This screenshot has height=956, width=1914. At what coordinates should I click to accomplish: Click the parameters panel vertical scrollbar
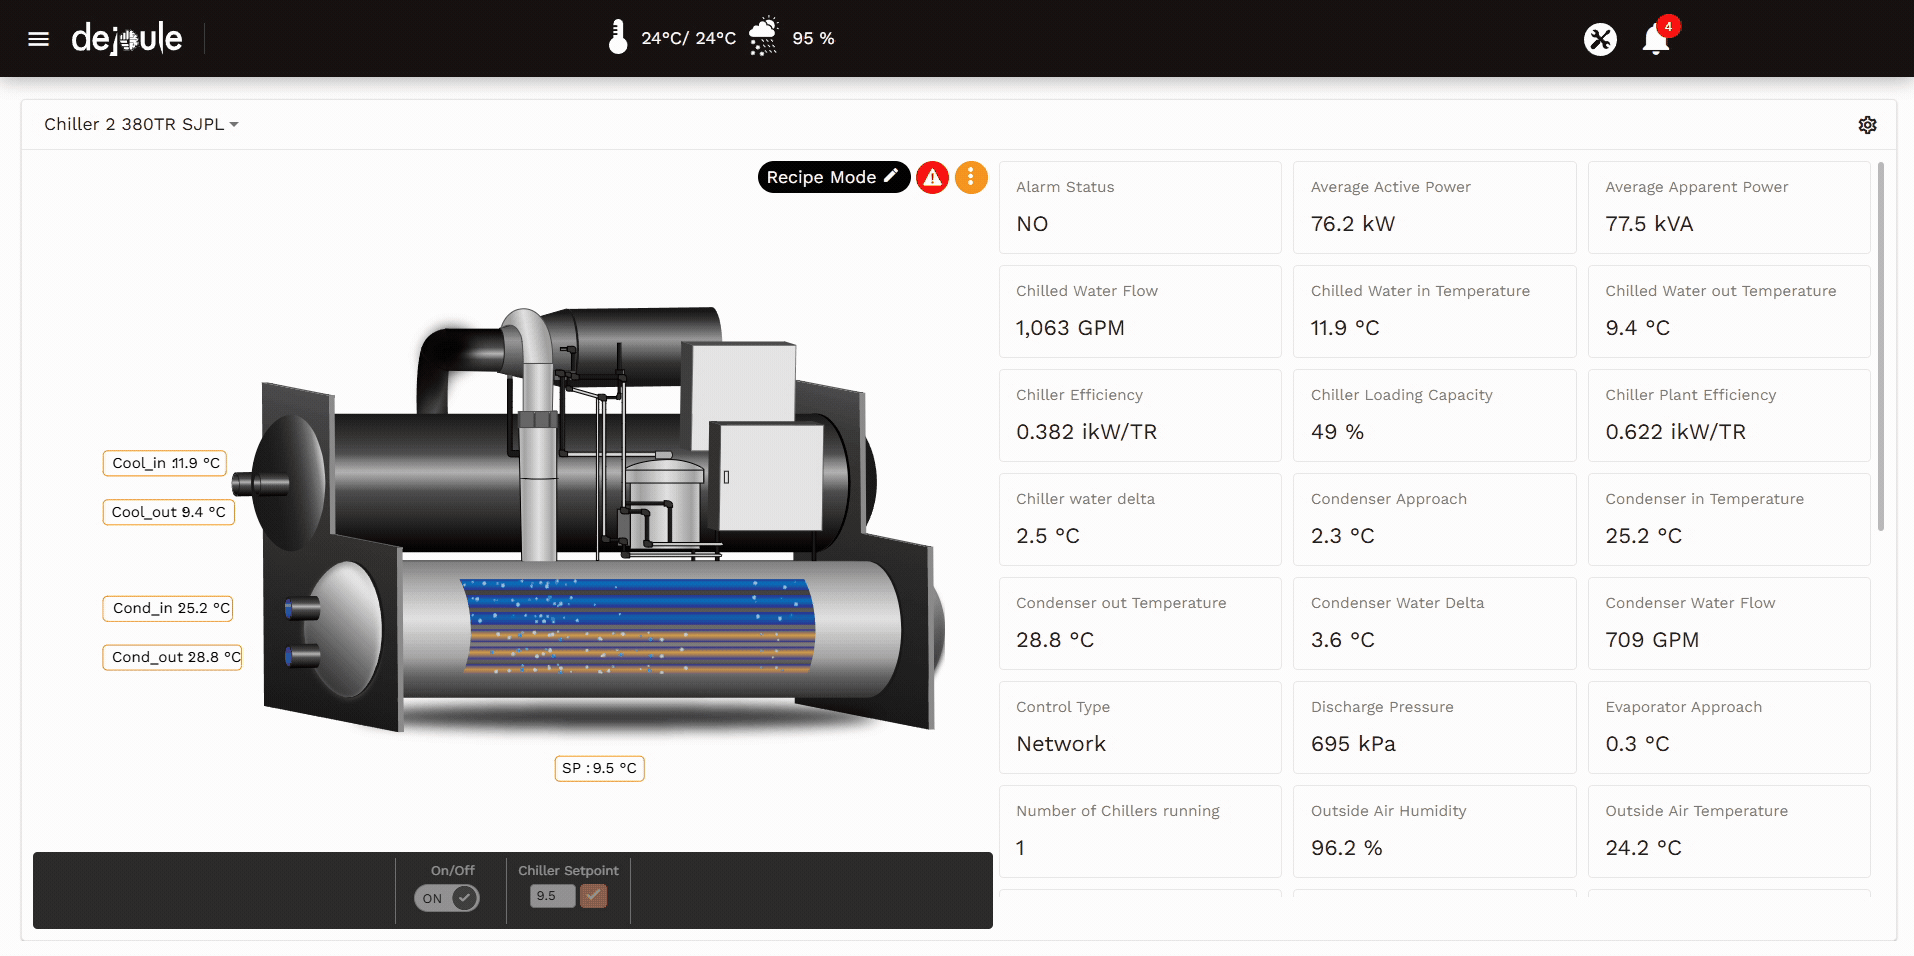(1880, 346)
